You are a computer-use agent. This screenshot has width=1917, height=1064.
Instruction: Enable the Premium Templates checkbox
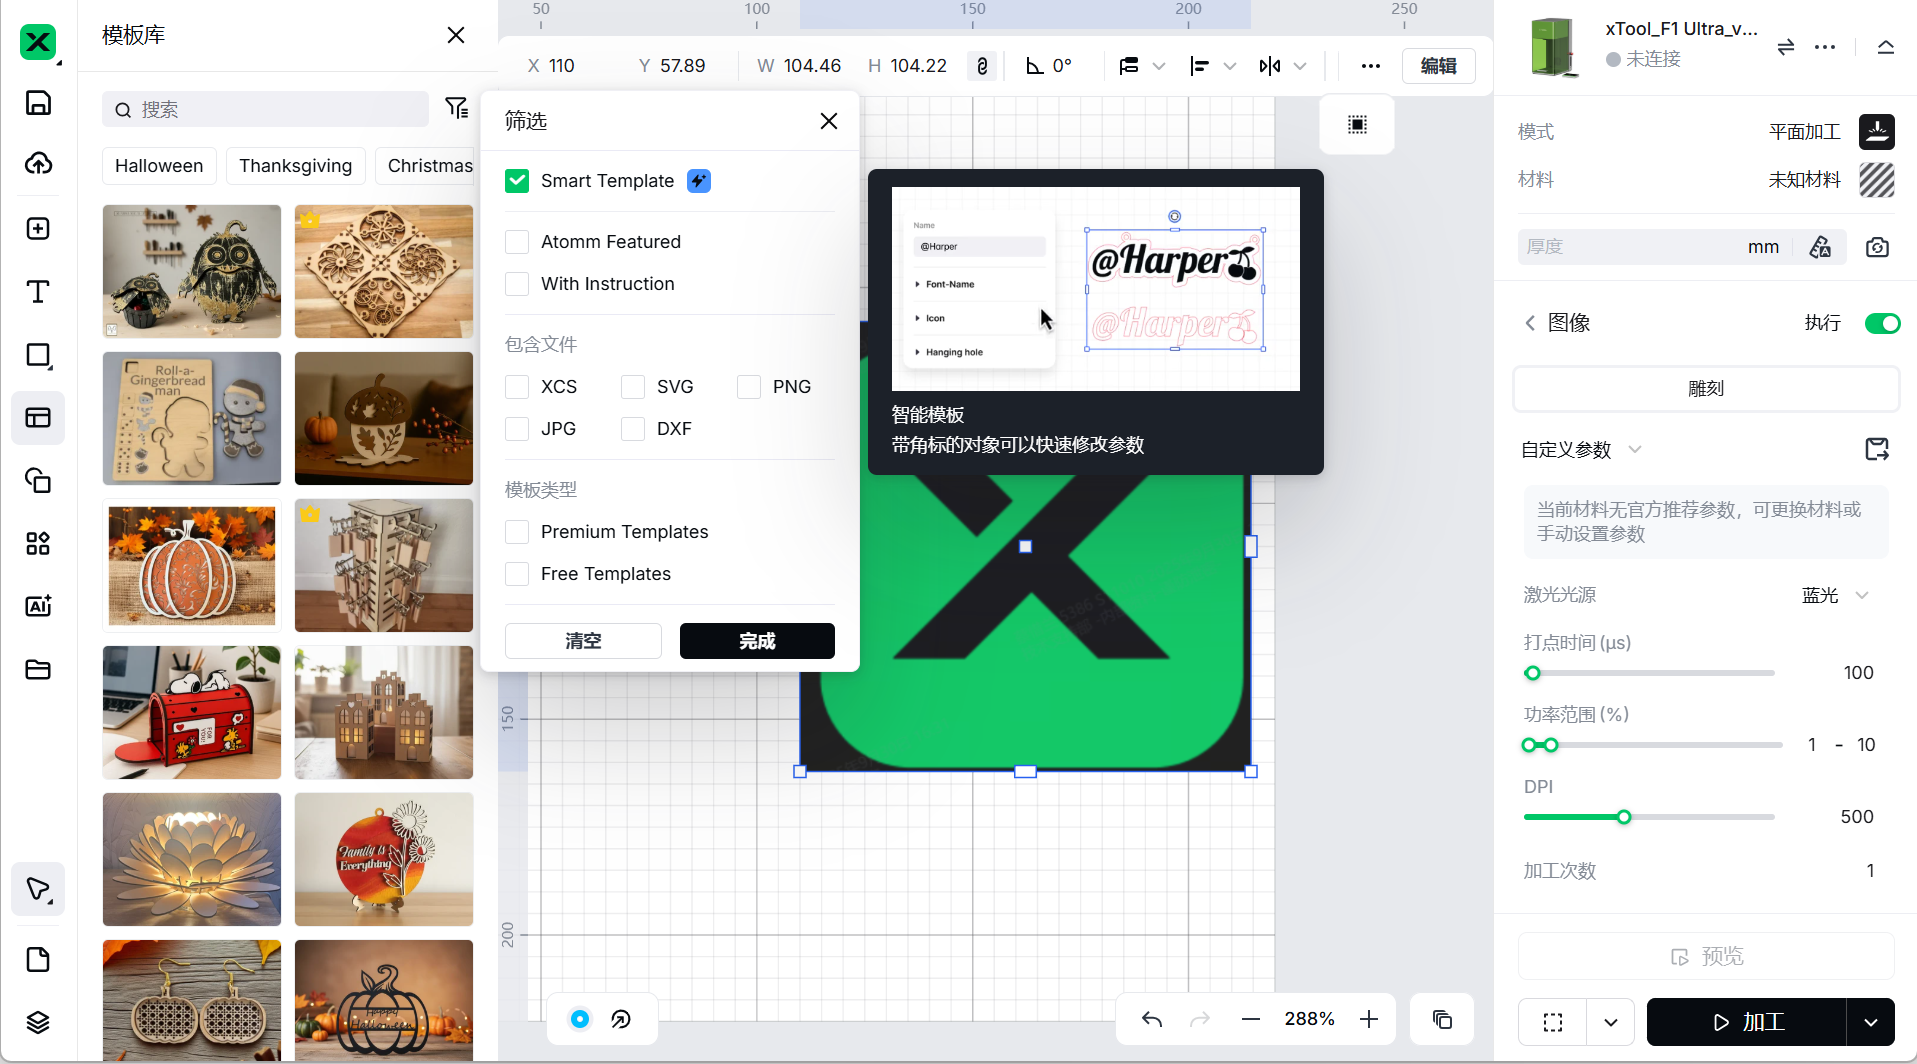click(517, 532)
